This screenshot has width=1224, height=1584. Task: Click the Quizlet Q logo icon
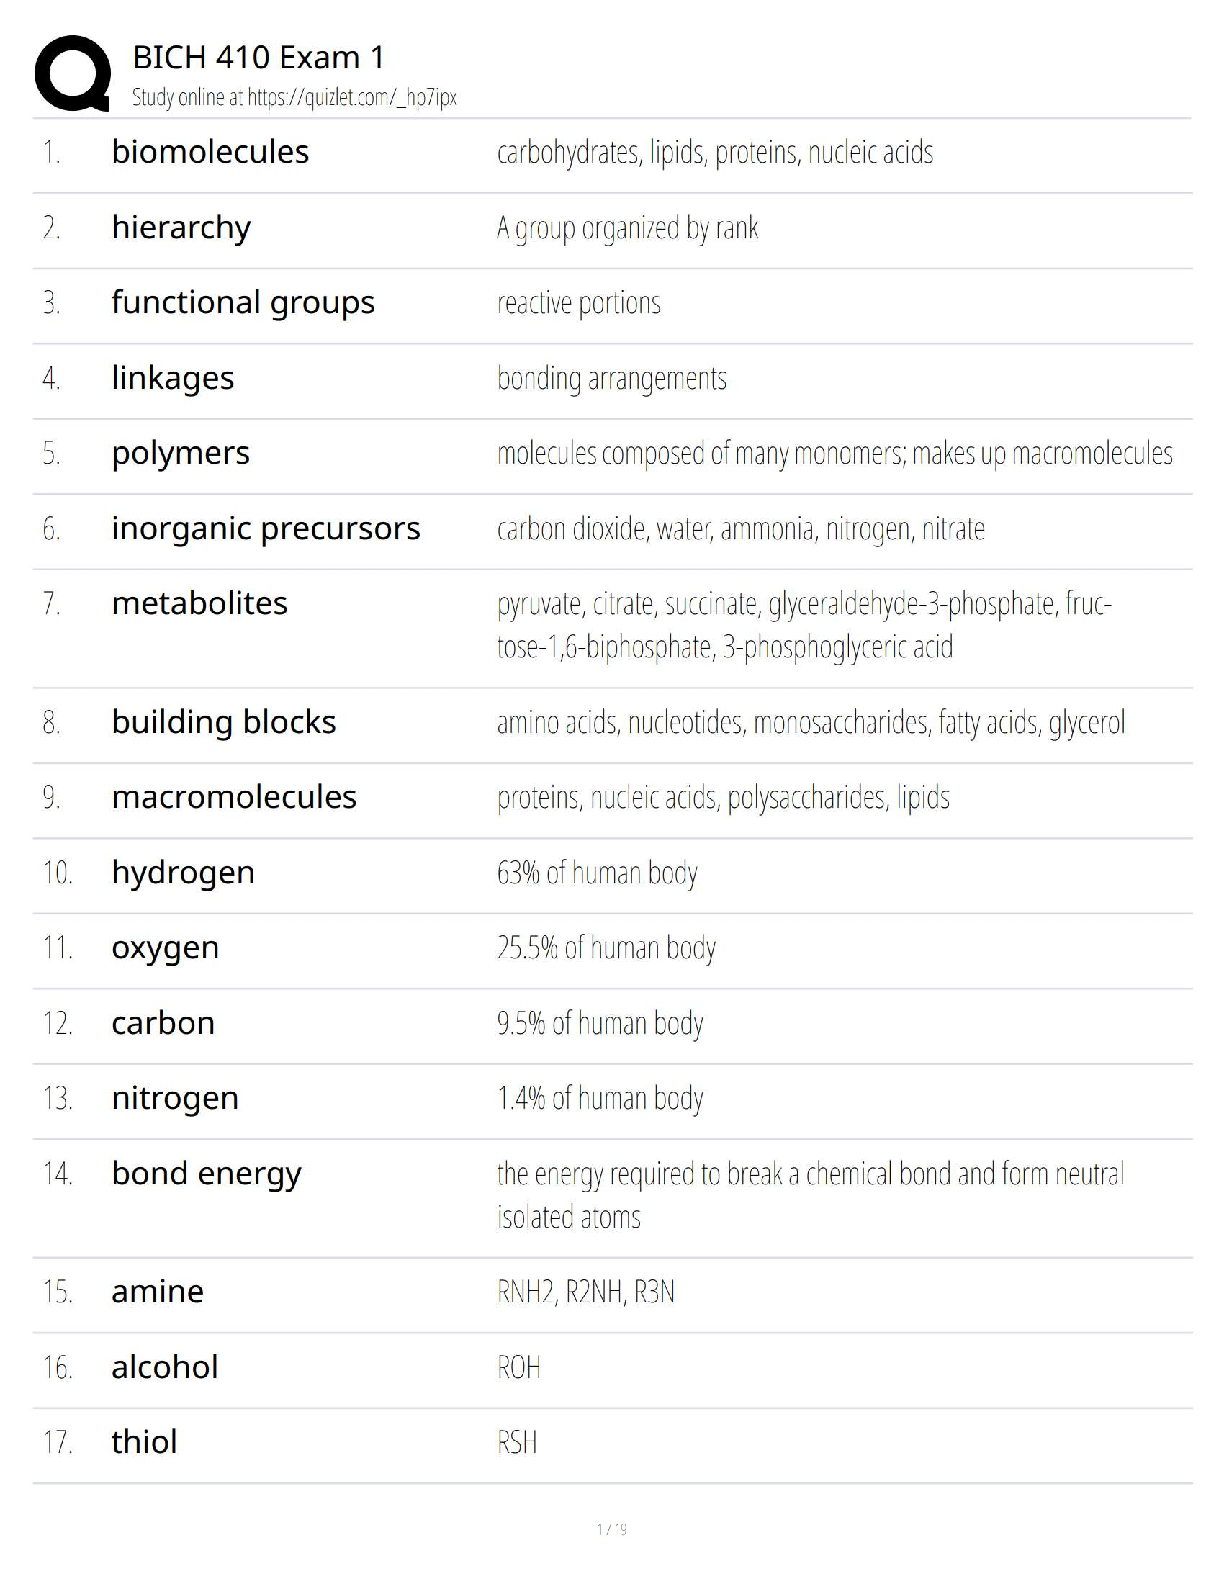pyautogui.click(x=72, y=73)
